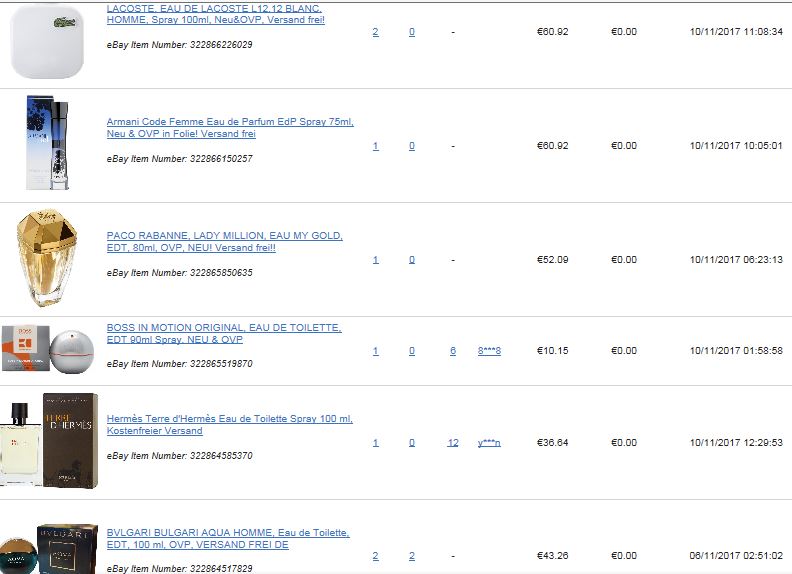Open the Armani Code Femme listing link

(230, 128)
